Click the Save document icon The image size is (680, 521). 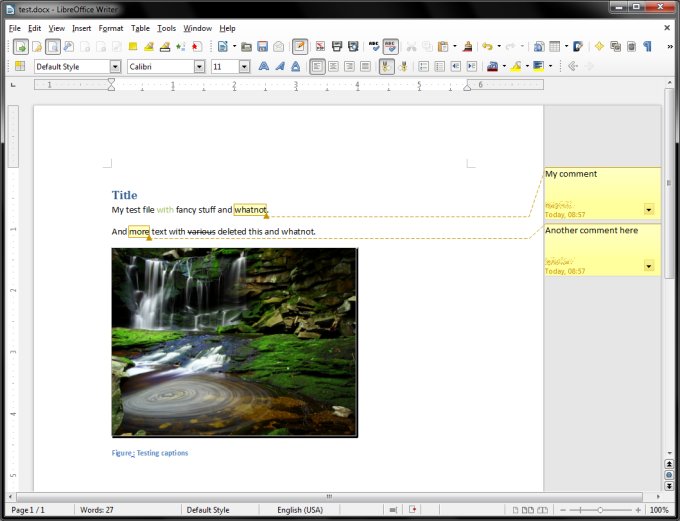[262, 46]
